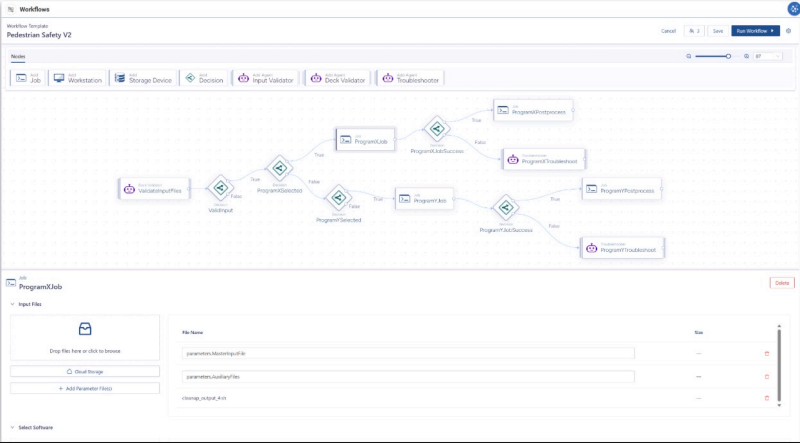Open workflow settings gear icon
The height and width of the screenshot is (443, 800).
point(788,31)
